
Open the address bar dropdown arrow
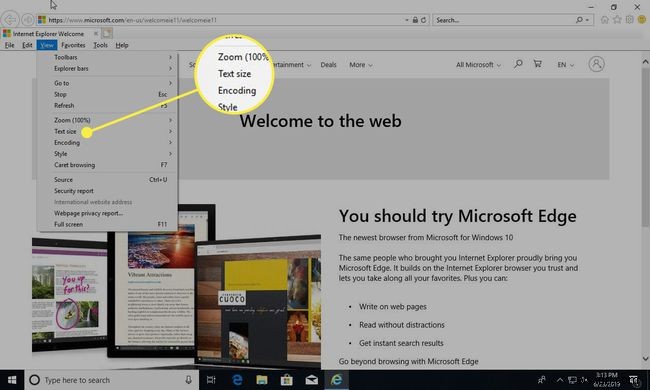tap(407, 20)
